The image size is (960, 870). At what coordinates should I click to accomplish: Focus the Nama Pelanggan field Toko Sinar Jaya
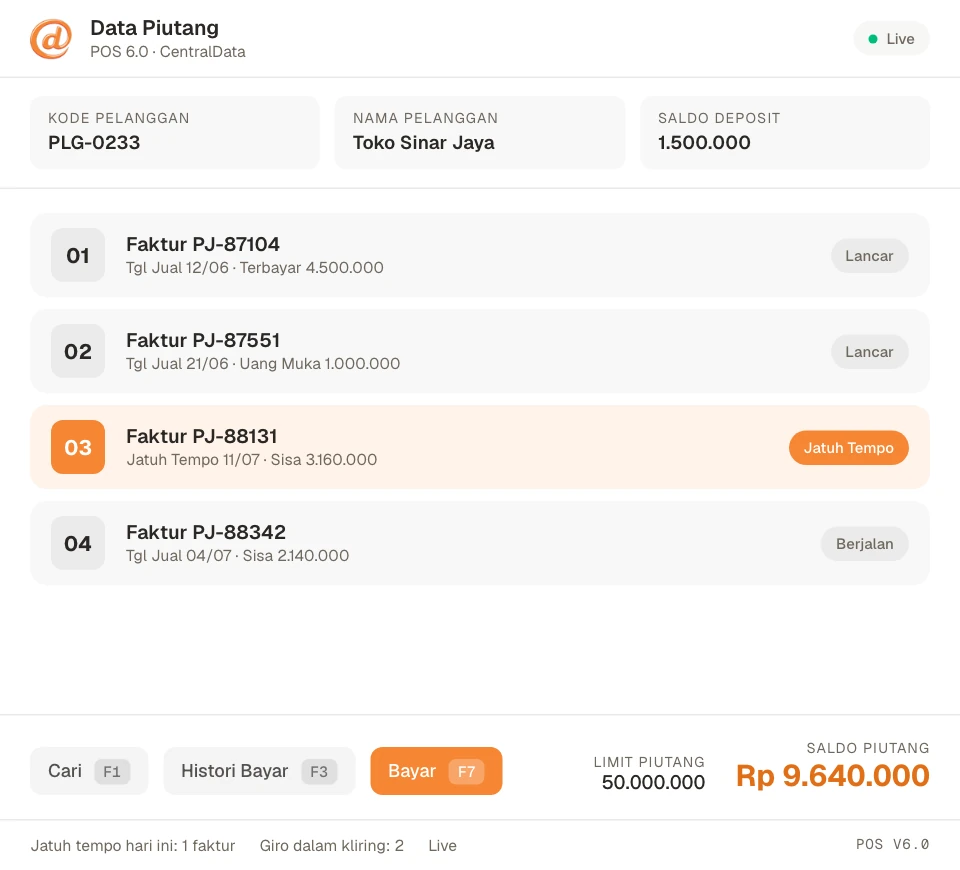point(479,132)
